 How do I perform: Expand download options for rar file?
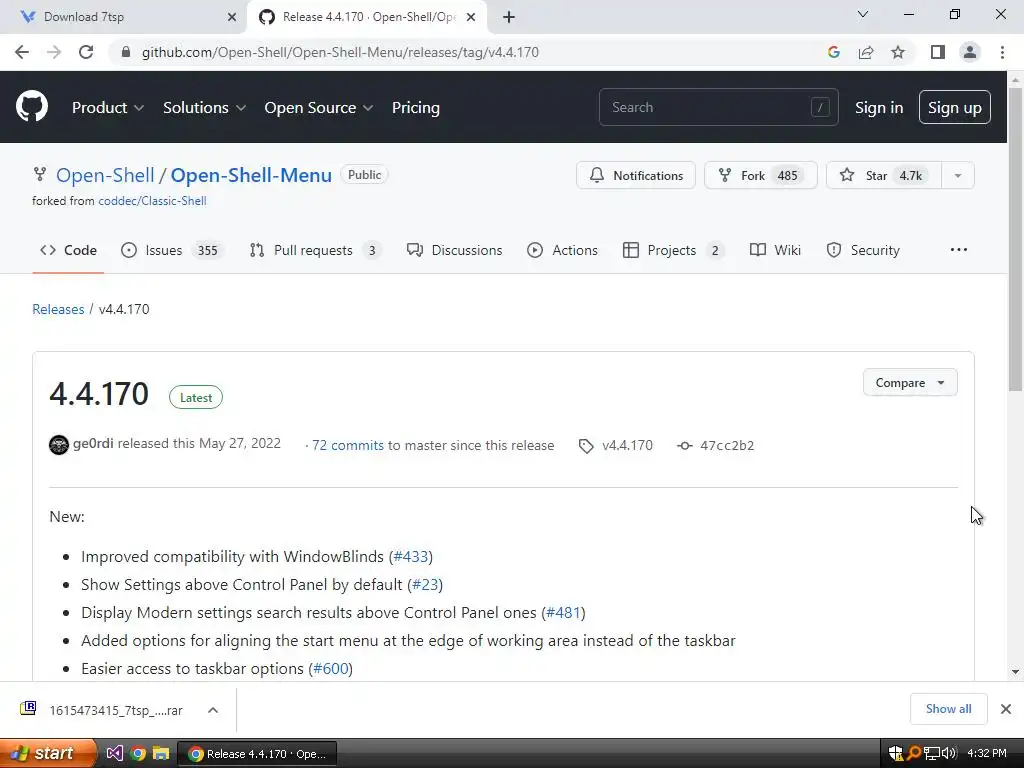pyautogui.click(x=213, y=710)
